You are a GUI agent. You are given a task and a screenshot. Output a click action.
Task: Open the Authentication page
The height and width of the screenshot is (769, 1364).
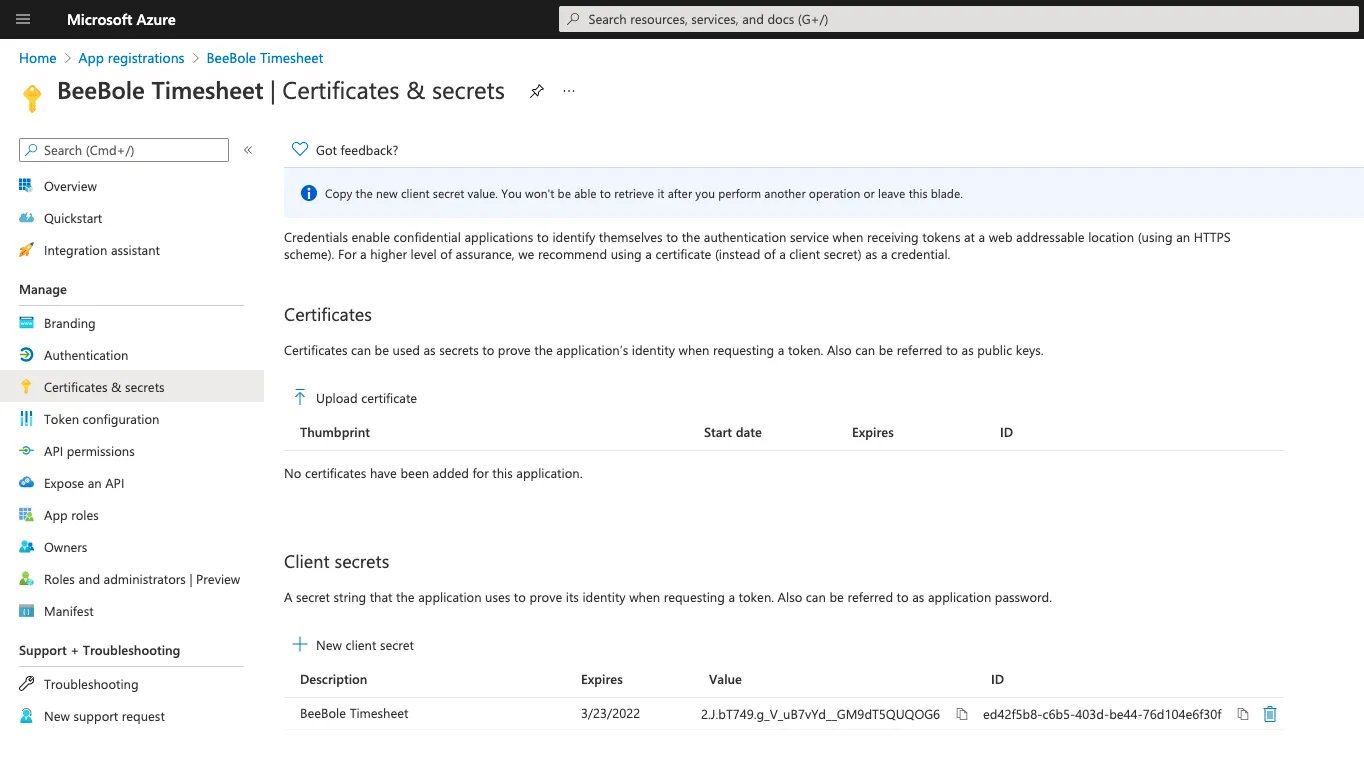pos(86,355)
